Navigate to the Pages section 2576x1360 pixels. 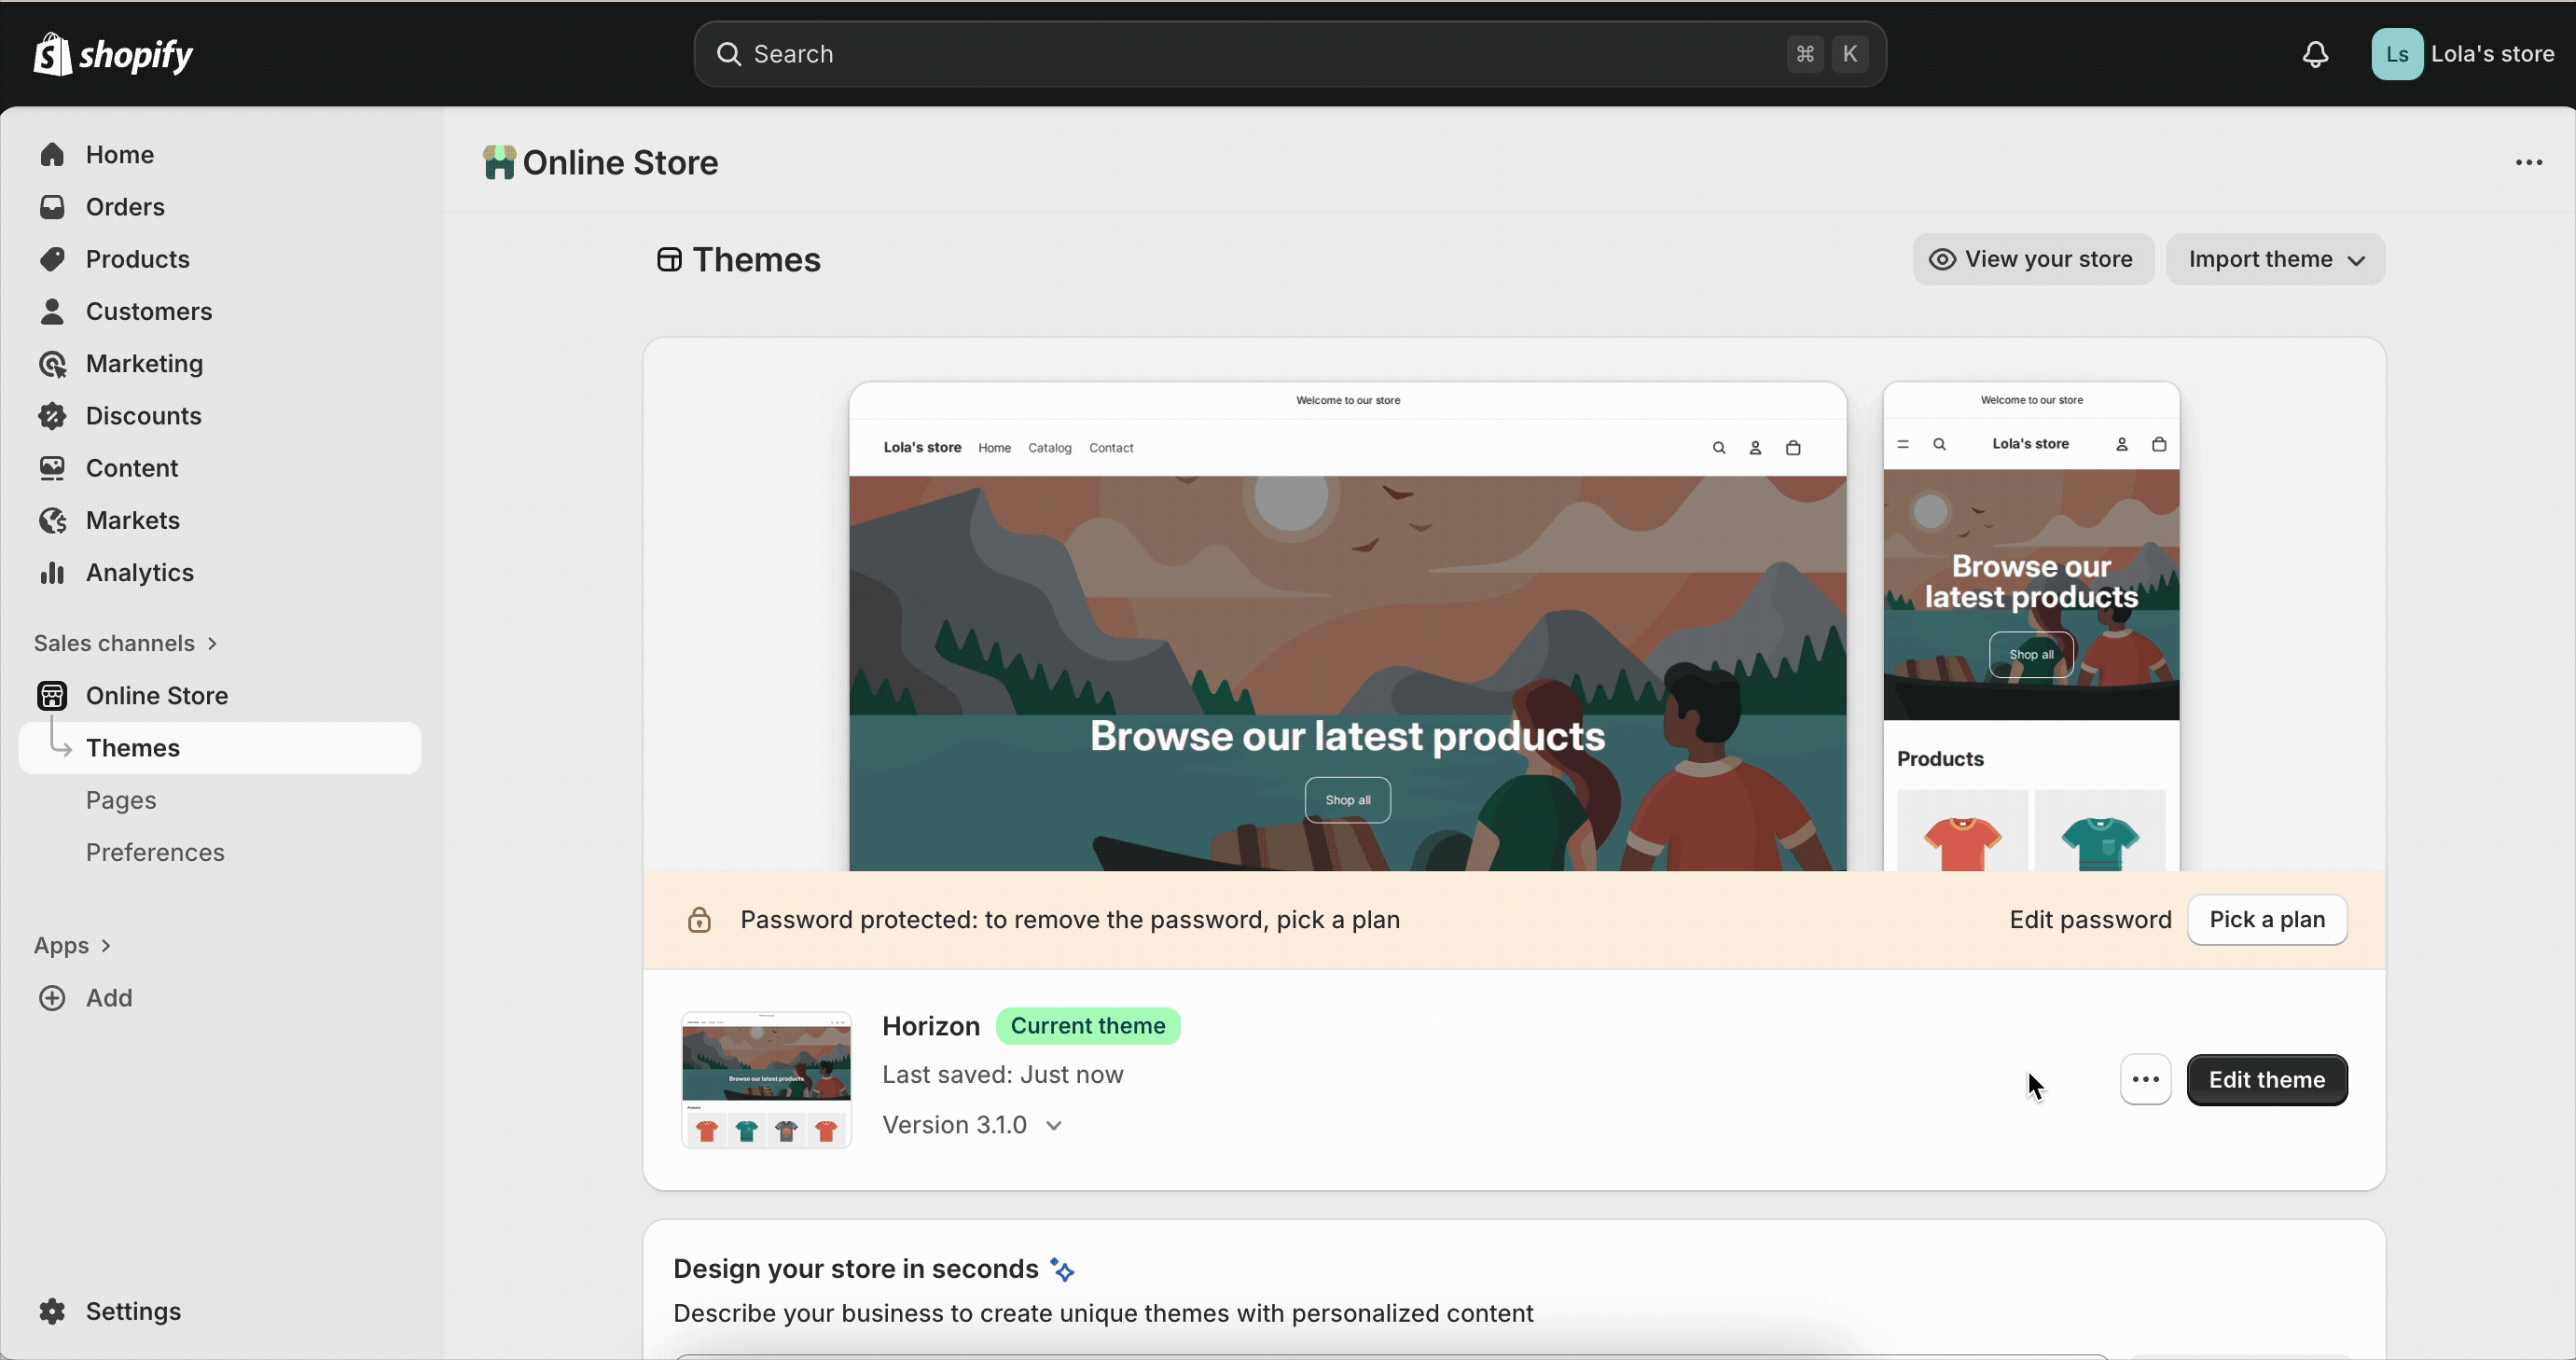point(120,800)
